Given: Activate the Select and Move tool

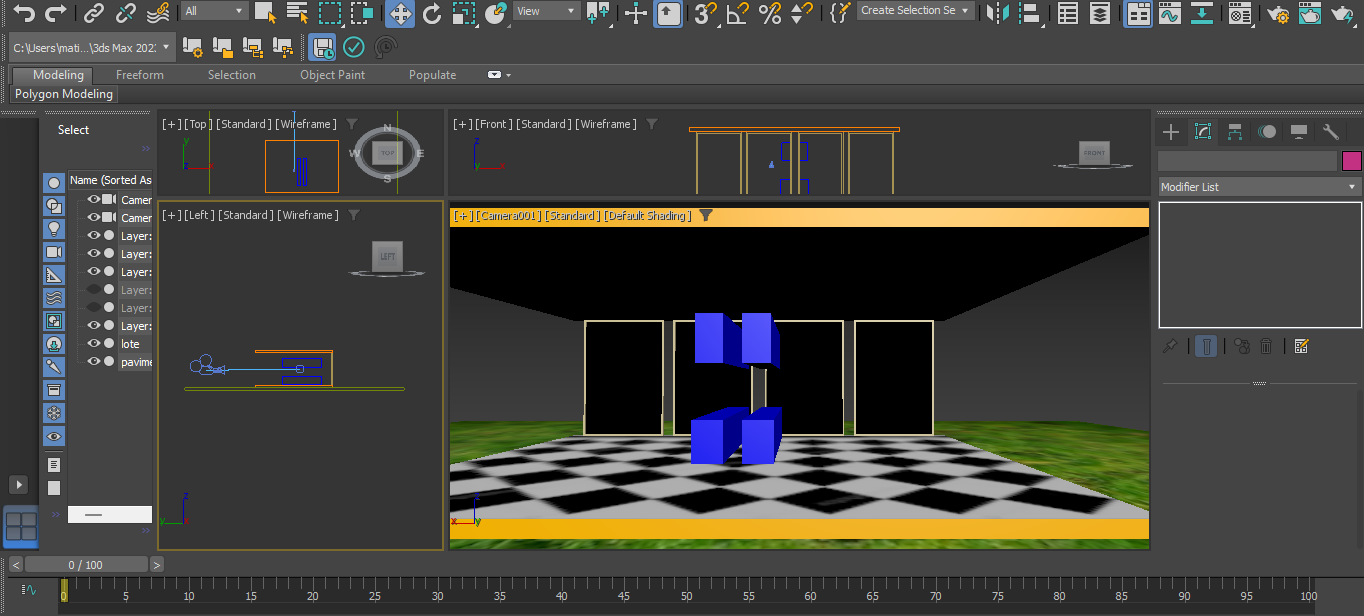Looking at the screenshot, I should pyautogui.click(x=400, y=13).
